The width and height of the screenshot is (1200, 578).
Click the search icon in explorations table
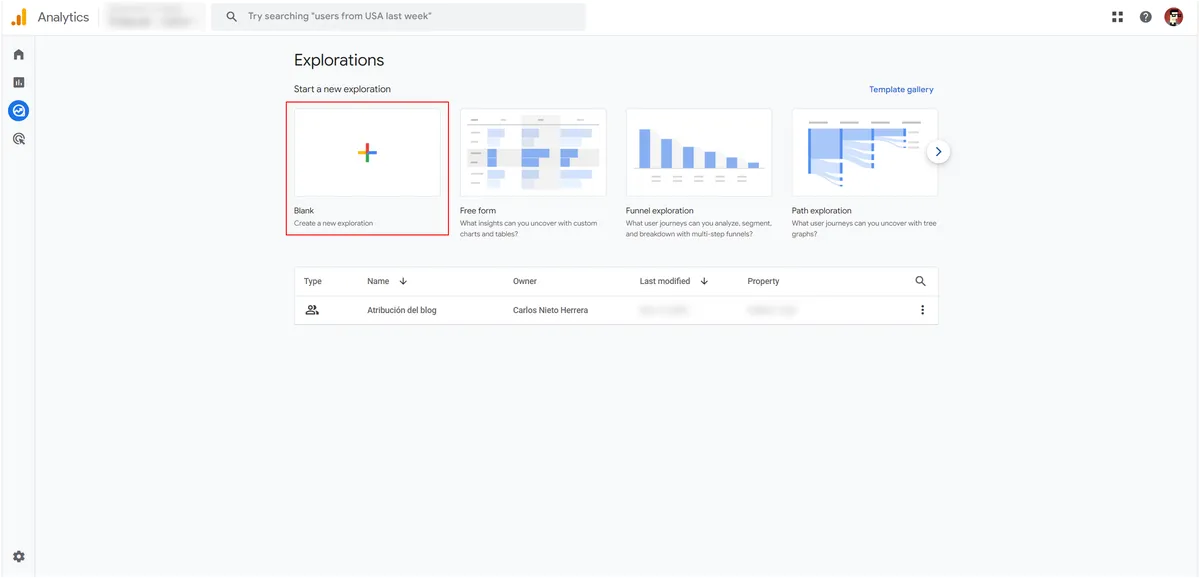coord(921,281)
